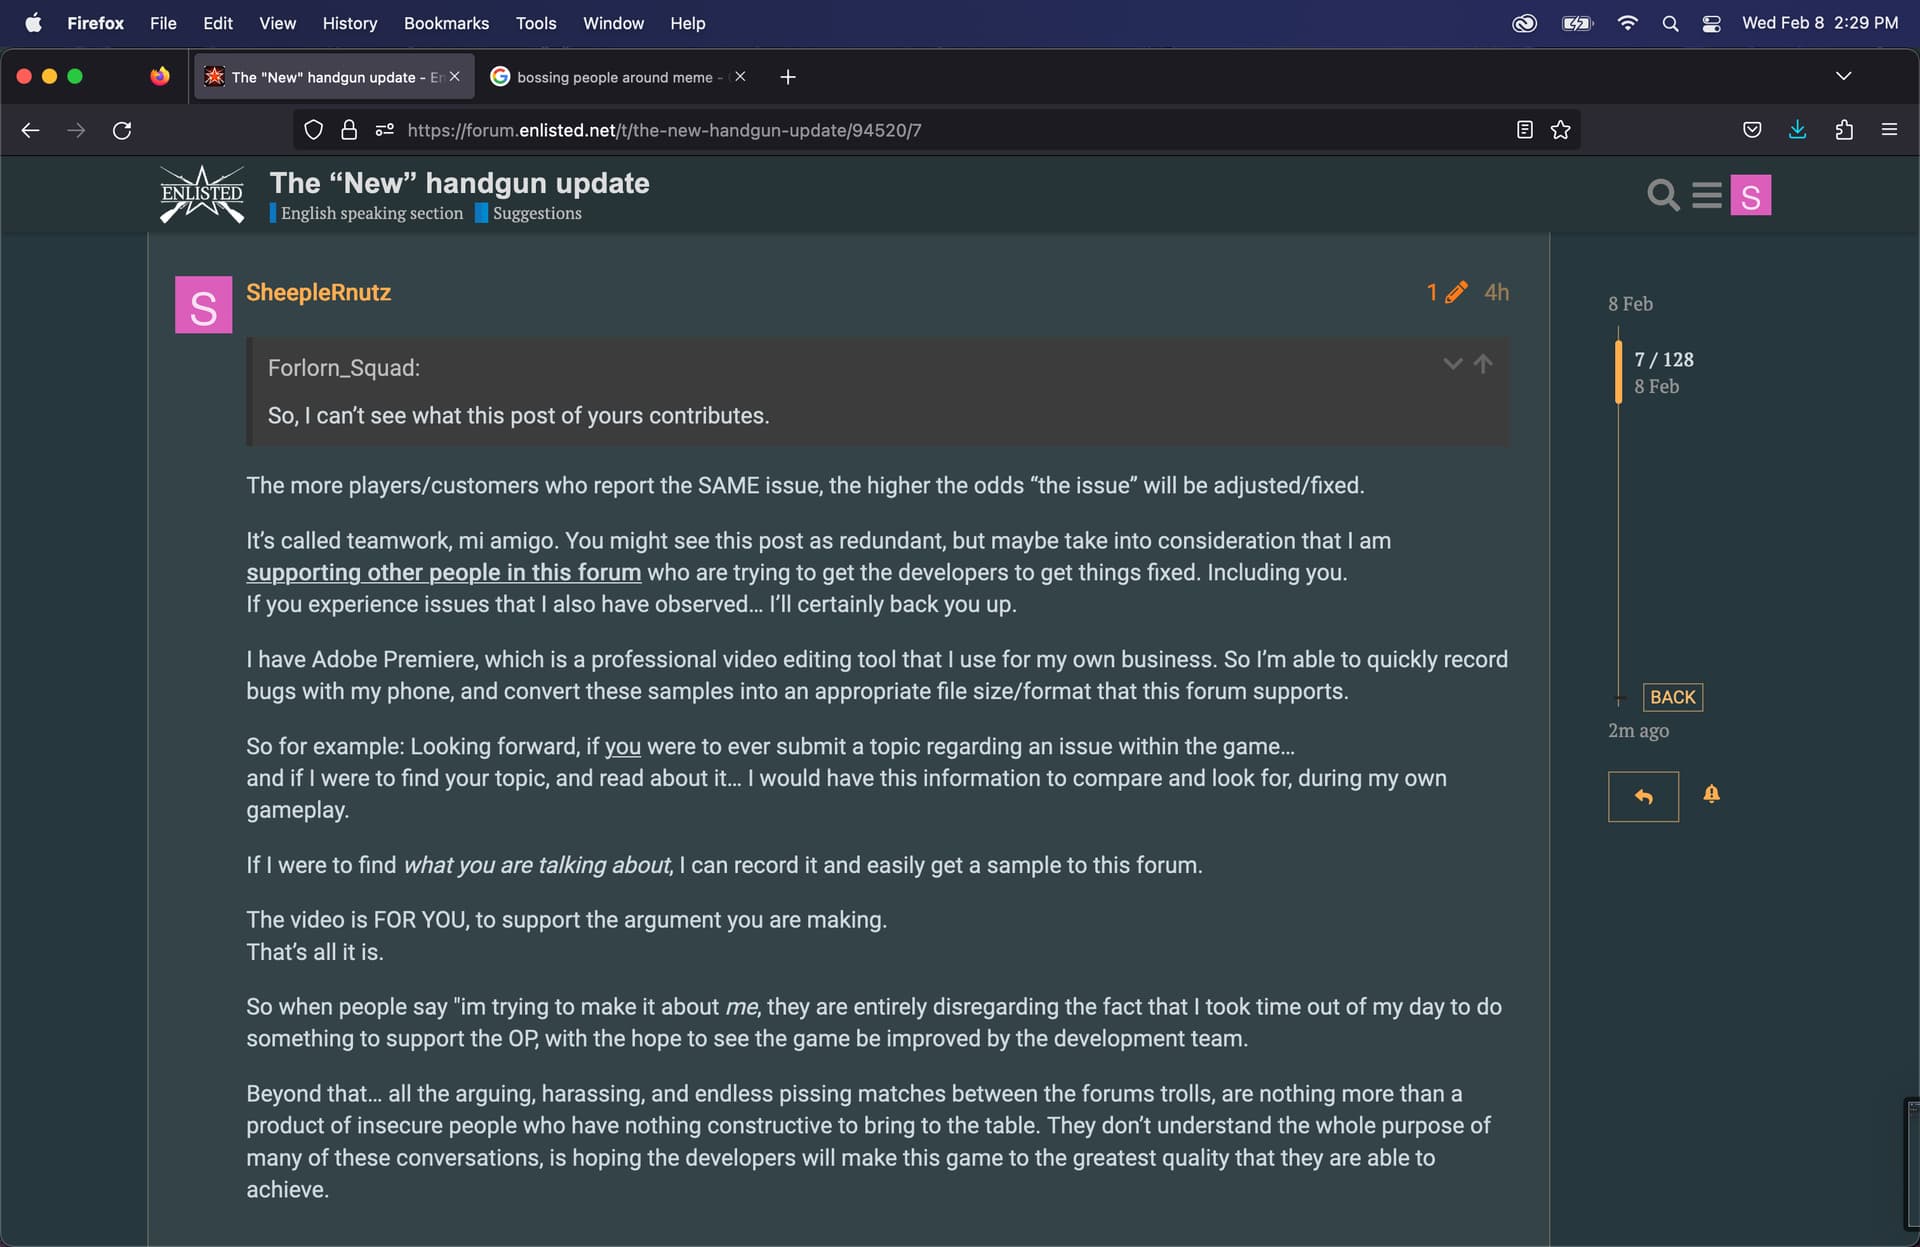
Task: Open the forum search magnifier icon
Action: (x=1663, y=195)
